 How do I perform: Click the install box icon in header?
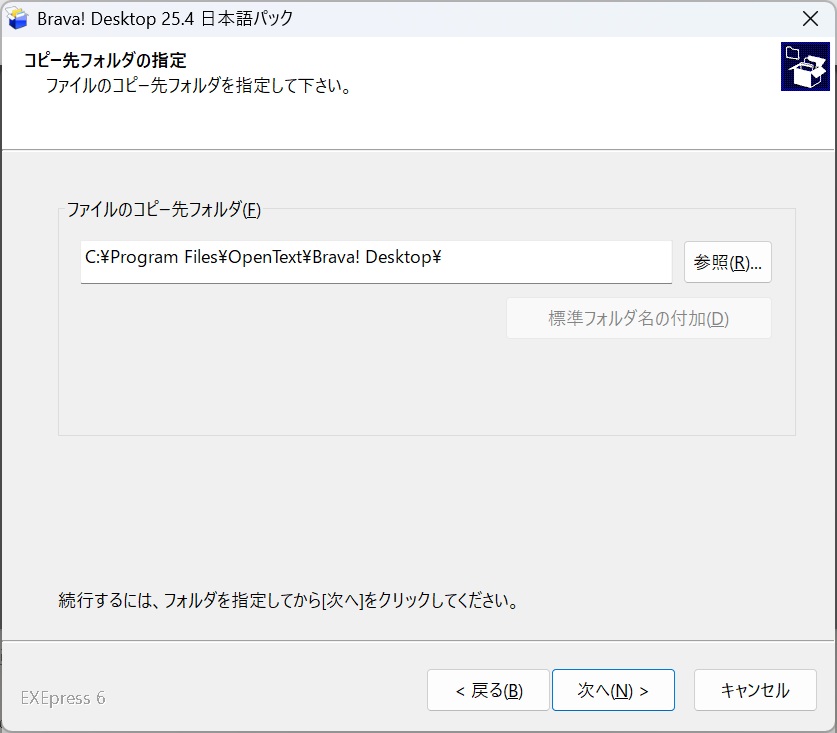805,67
